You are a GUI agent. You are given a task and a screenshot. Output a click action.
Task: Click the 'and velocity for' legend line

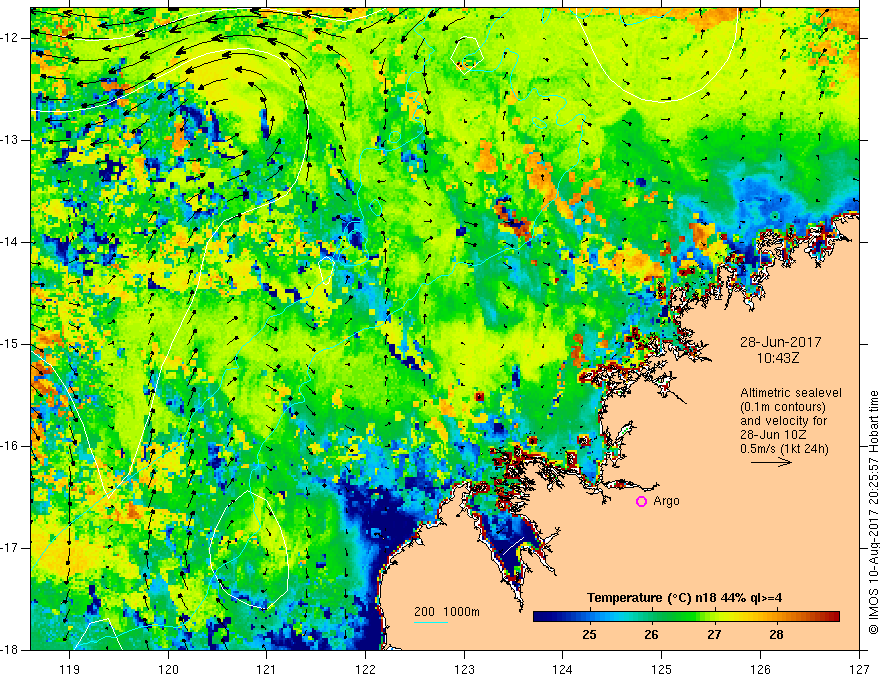[x=783, y=421]
